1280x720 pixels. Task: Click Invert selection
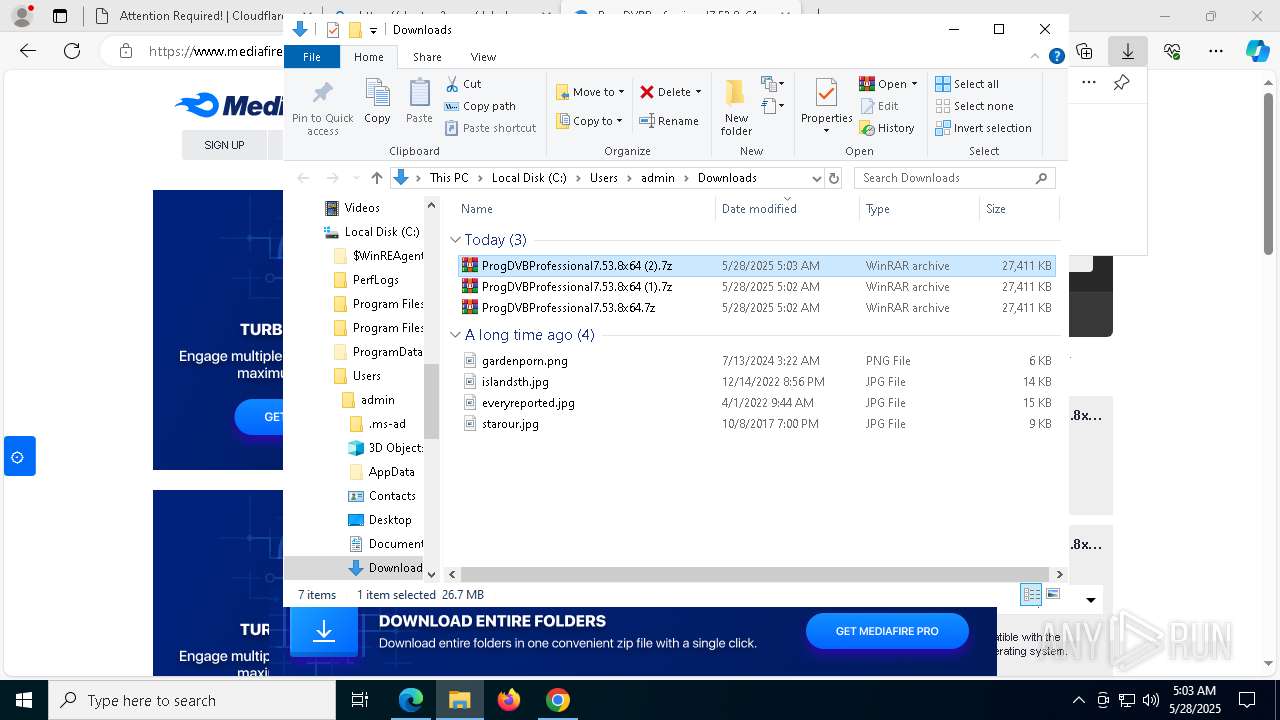(983, 128)
